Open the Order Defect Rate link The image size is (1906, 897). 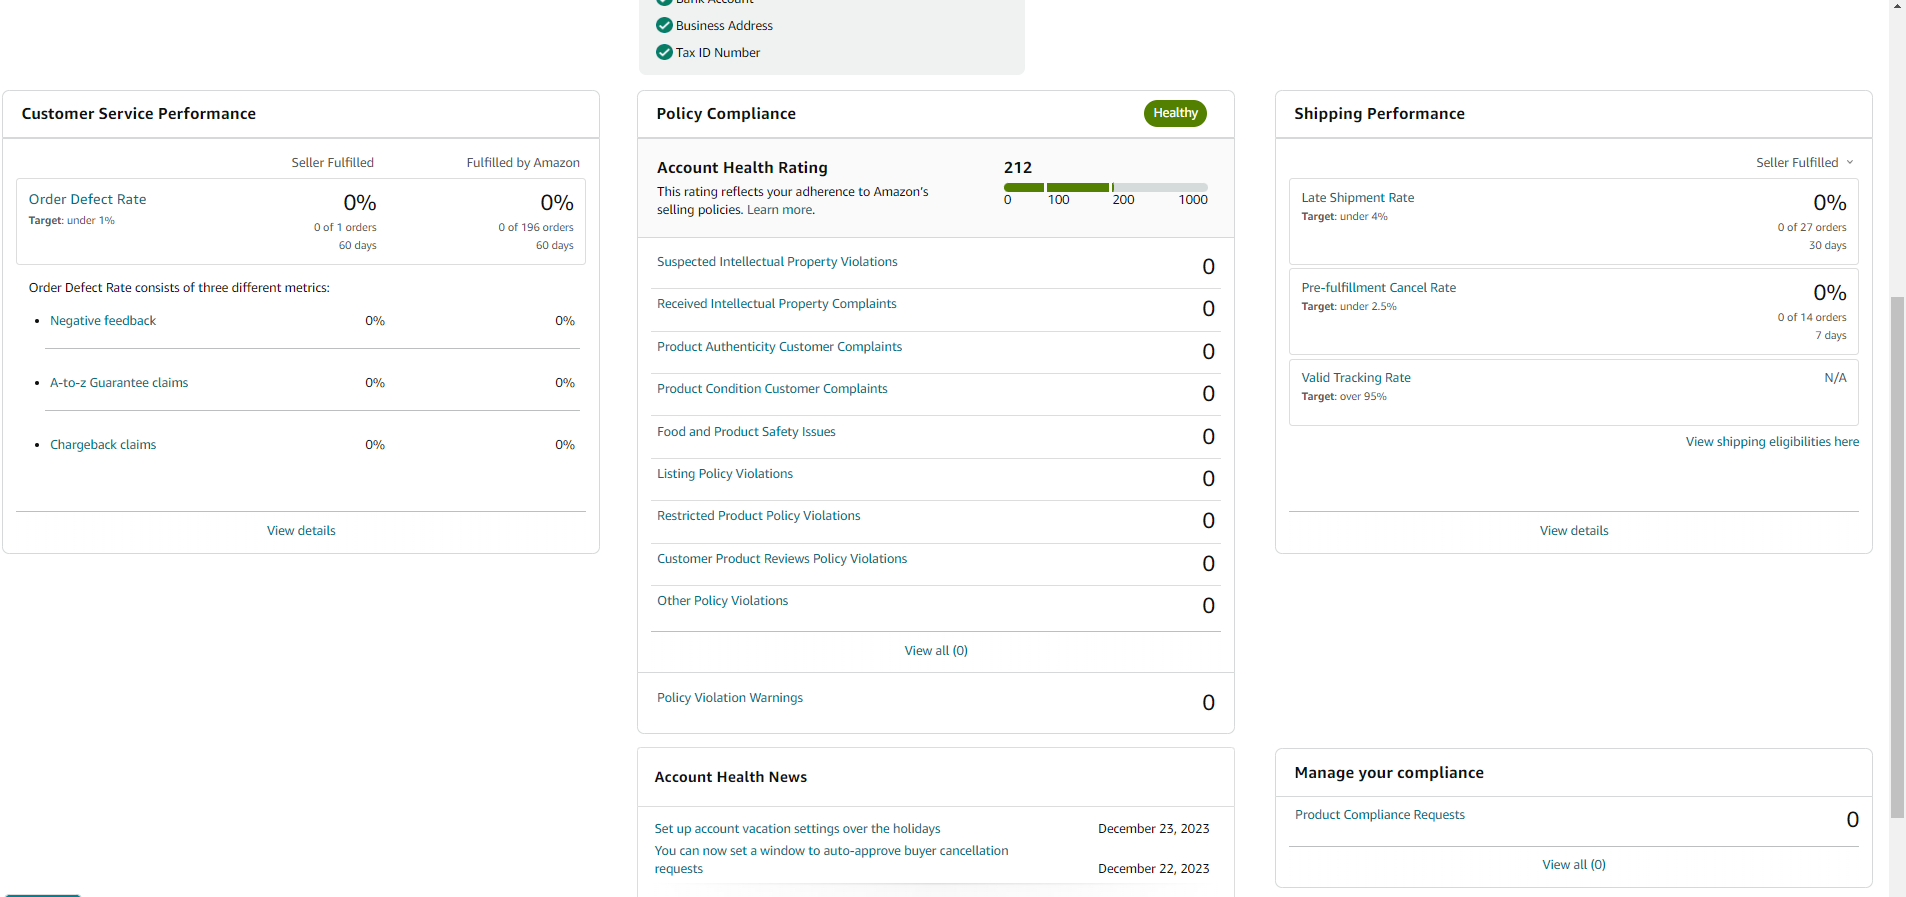pos(88,199)
